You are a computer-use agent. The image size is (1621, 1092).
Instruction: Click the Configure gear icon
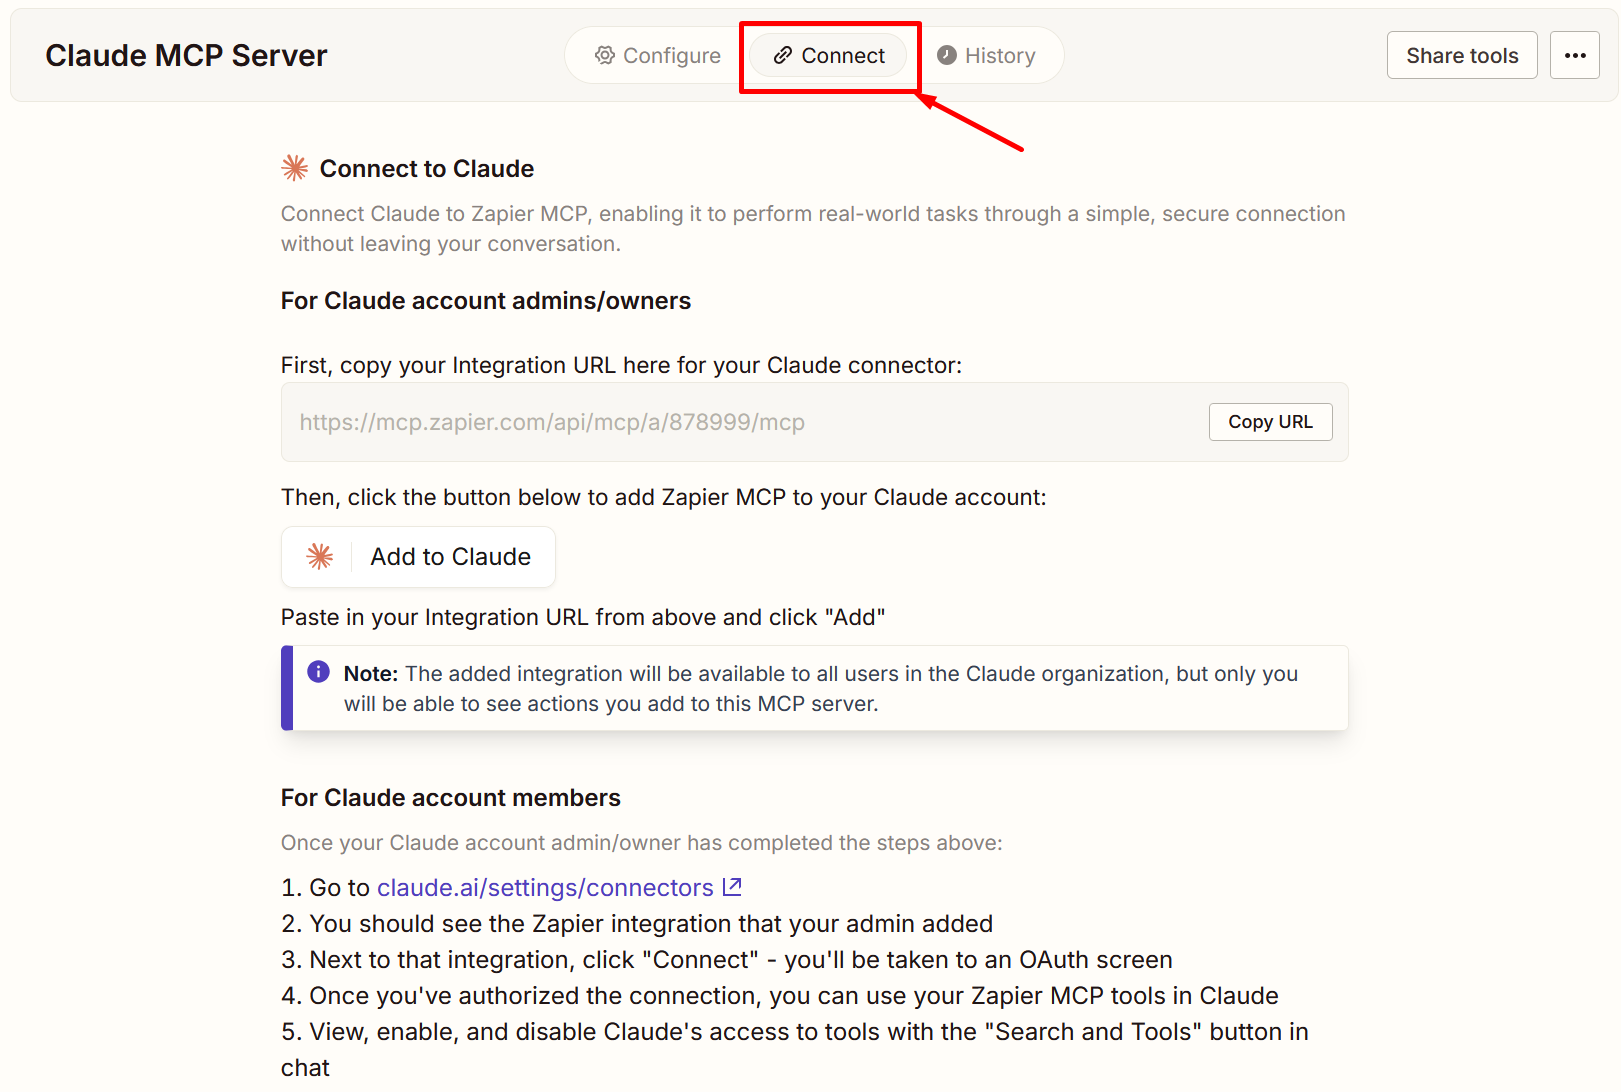point(604,55)
